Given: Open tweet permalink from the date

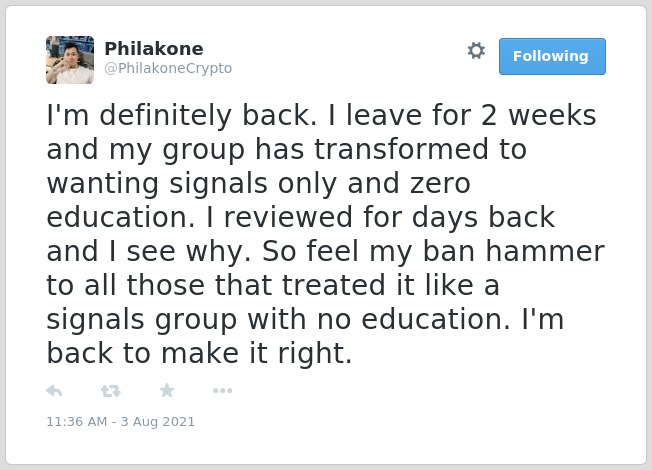Looking at the screenshot, I should click(x=121, y=422).
